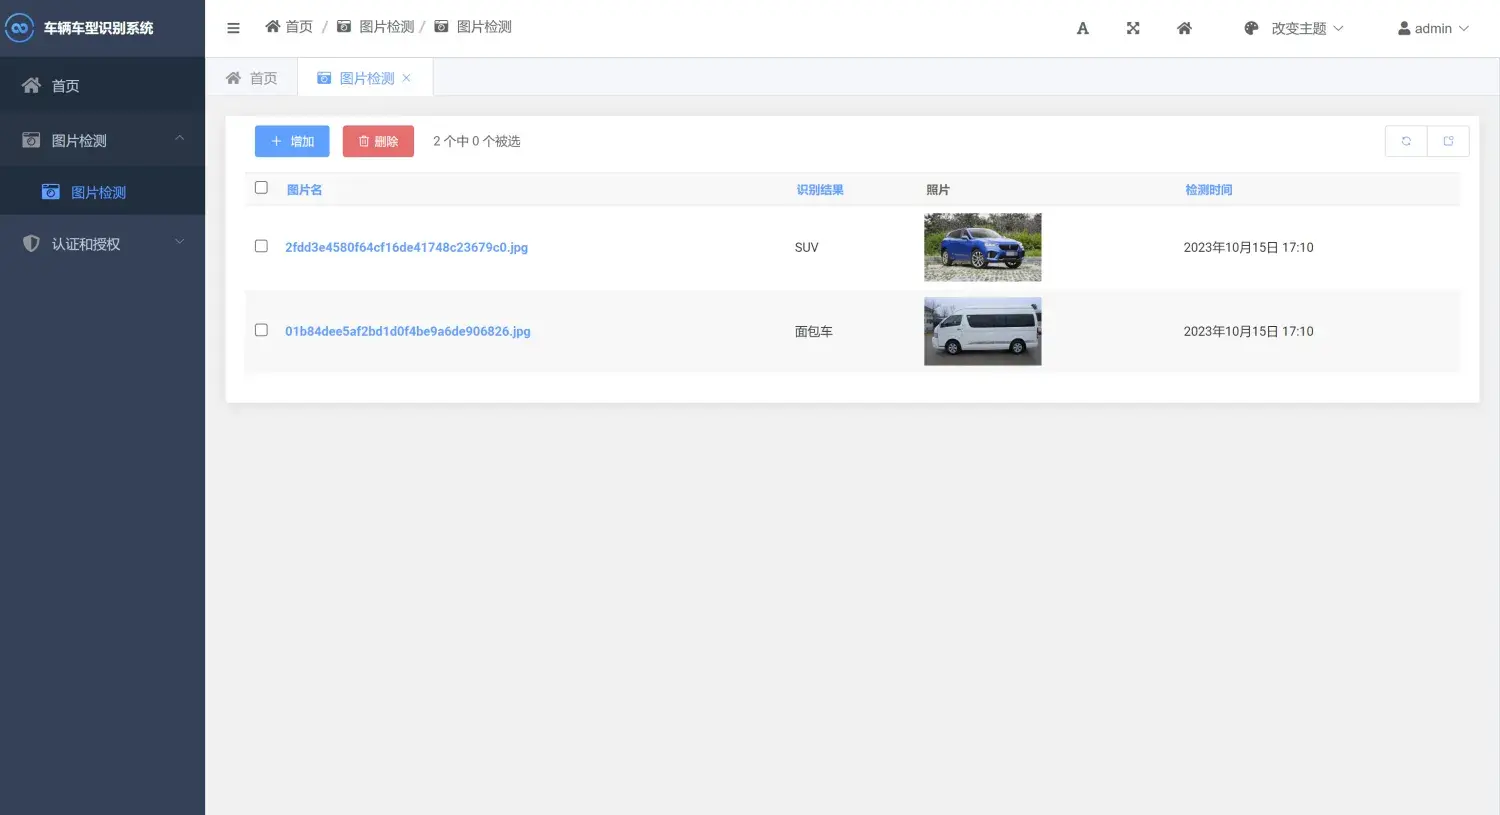Select the checkbox for the SUV image row
The image size is (1500, 815).
261,245
